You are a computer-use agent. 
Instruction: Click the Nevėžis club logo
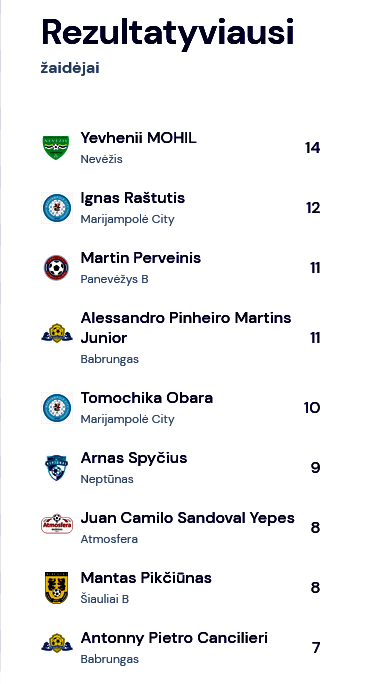click(56, 148)
